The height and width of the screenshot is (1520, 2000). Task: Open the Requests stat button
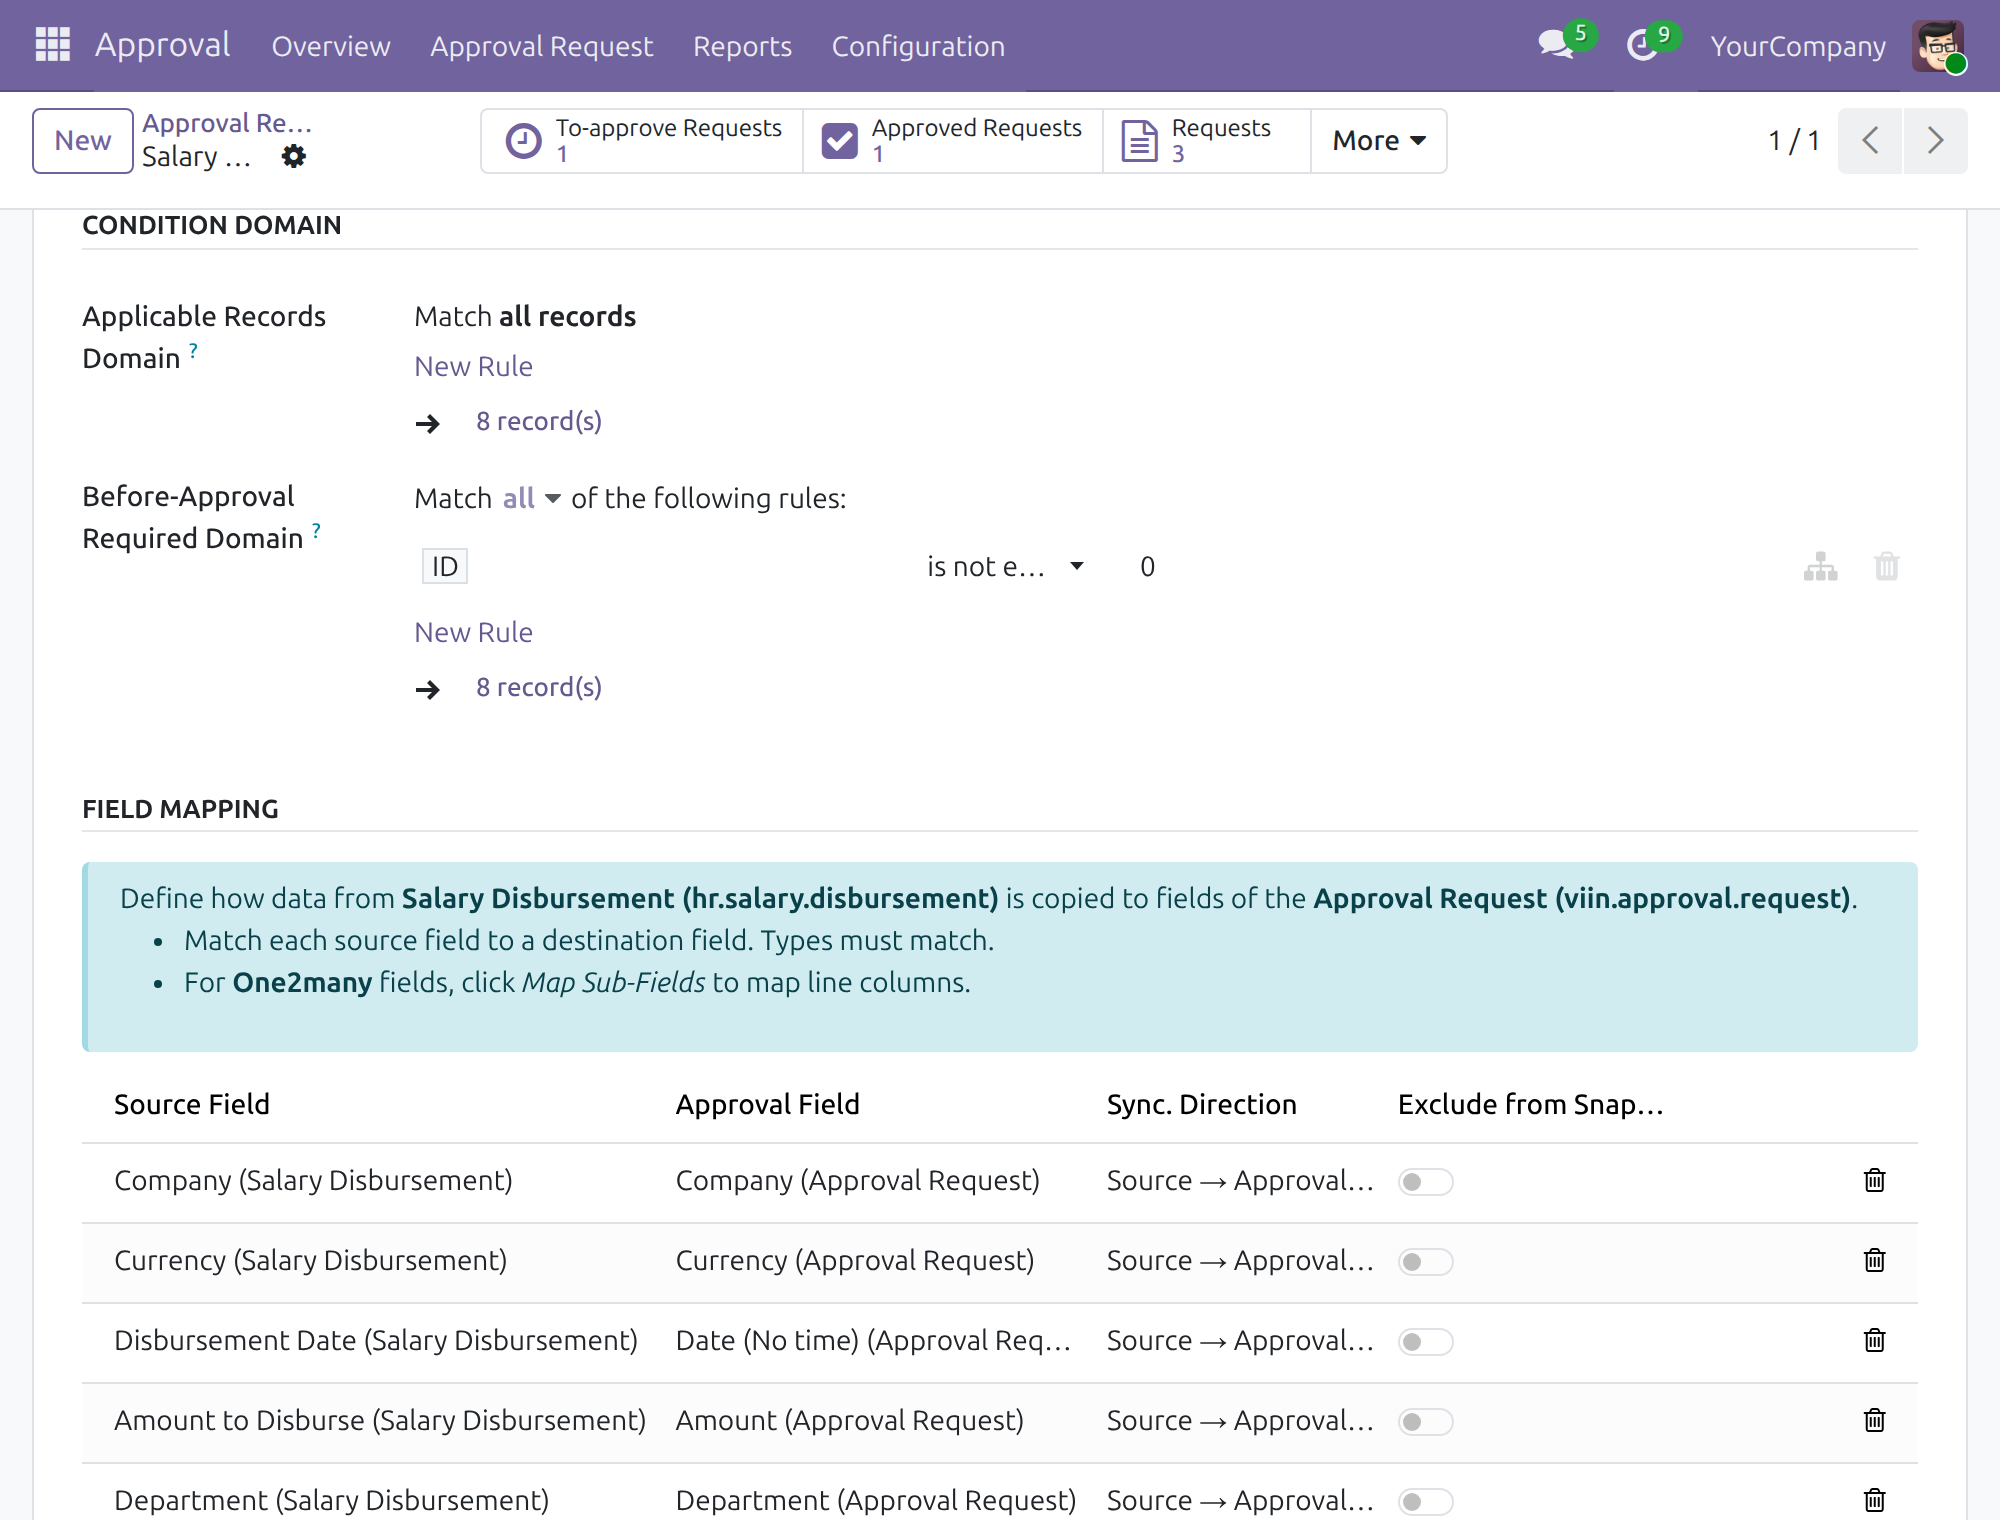(x=1207, y=141)
